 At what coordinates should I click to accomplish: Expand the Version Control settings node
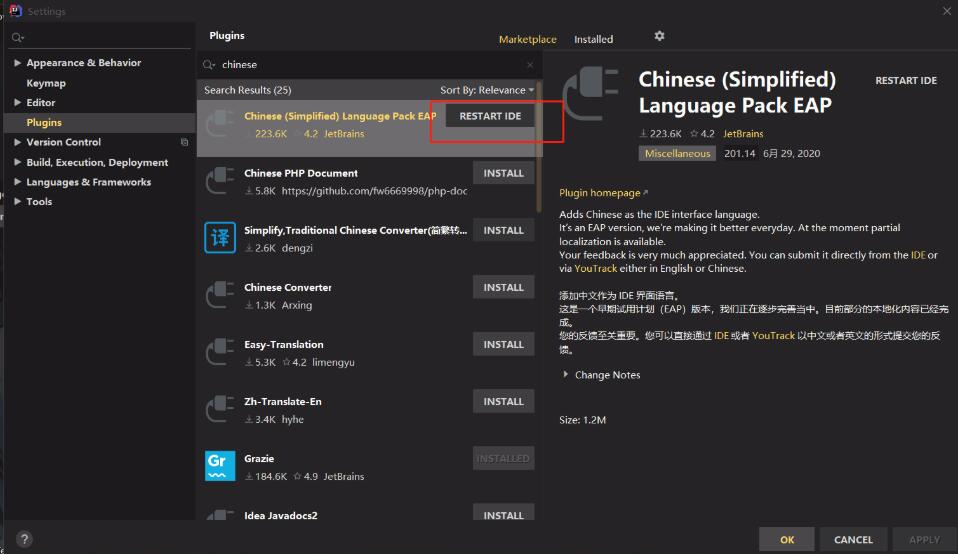[17, 142]
